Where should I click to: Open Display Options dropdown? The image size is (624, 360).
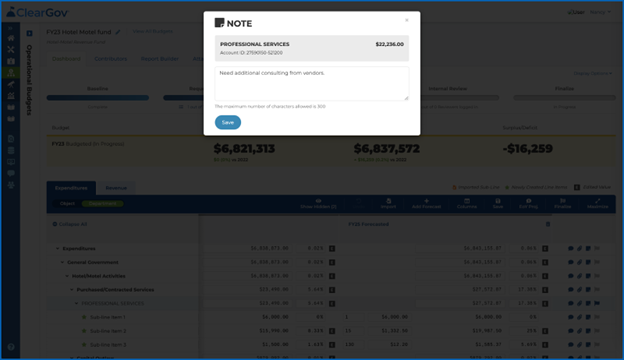[592, 73]
